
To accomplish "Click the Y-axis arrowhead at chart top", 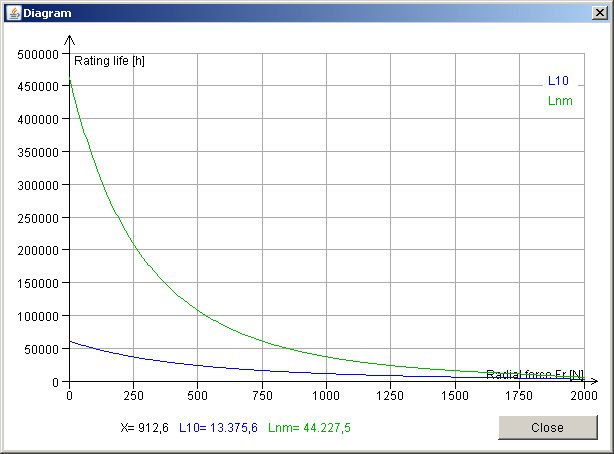I will coord(69,40).
